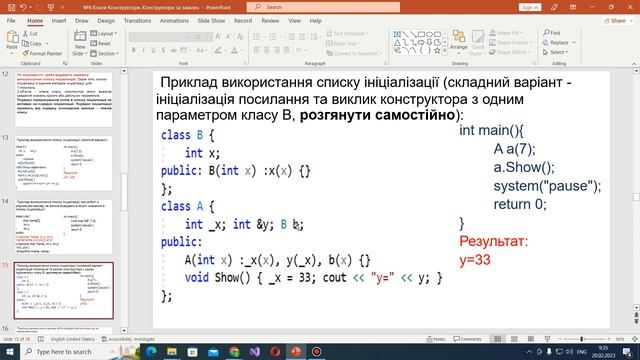
Task: Expand the Shape Outline dropdown
Action: pyautogui.click(x=531, y=42)
